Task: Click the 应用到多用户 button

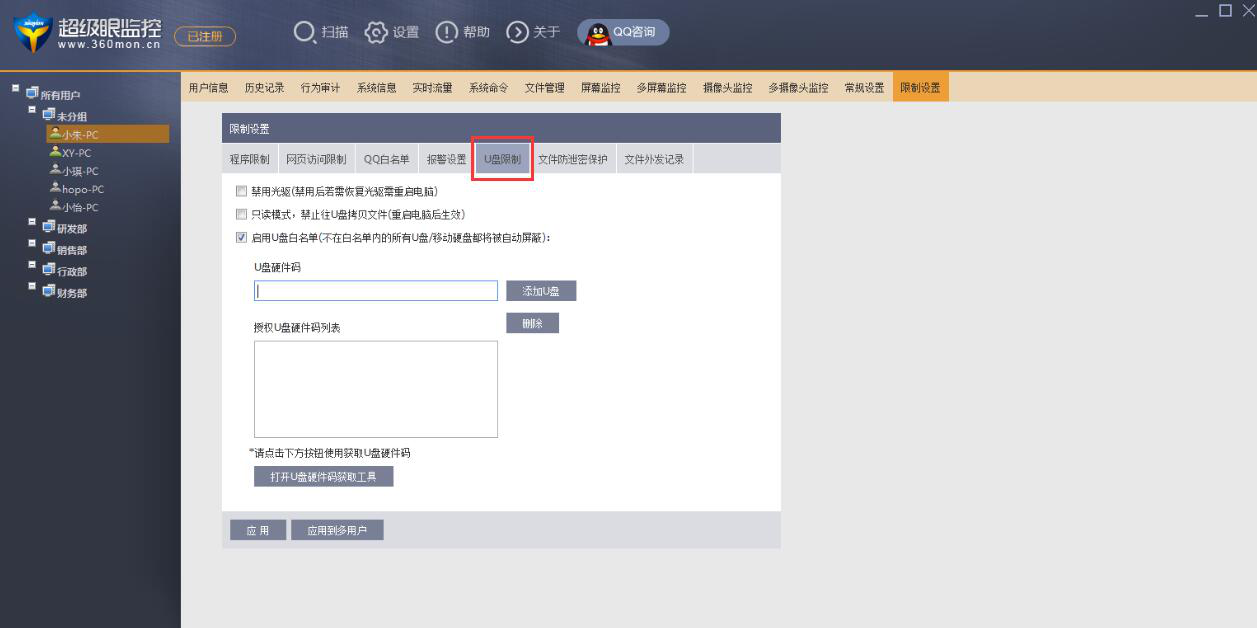Action: click(x=337, y=530)
